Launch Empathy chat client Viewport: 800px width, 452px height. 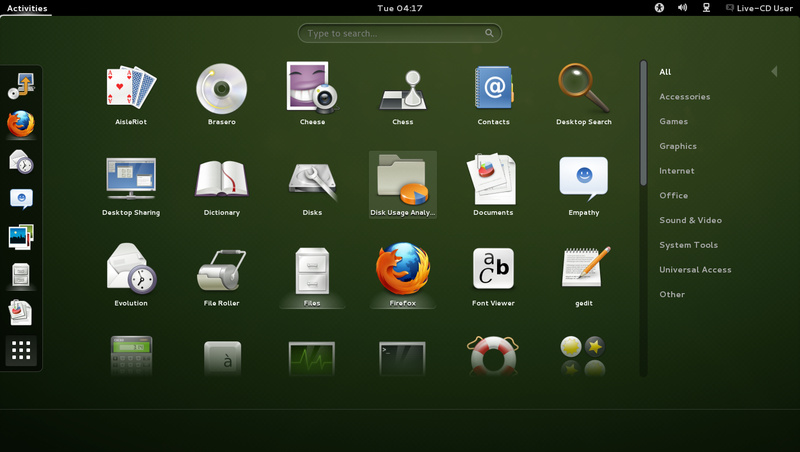click(x=584, y=186)
